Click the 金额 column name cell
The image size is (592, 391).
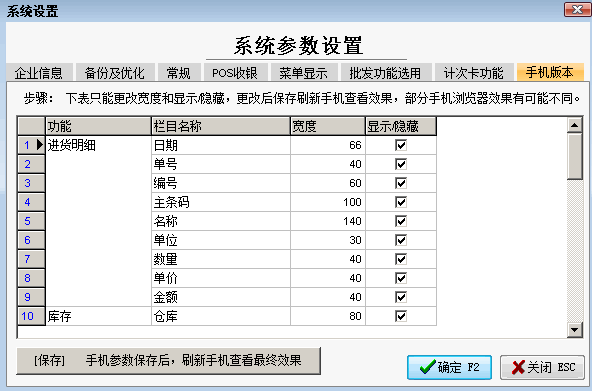coord(221,297)
